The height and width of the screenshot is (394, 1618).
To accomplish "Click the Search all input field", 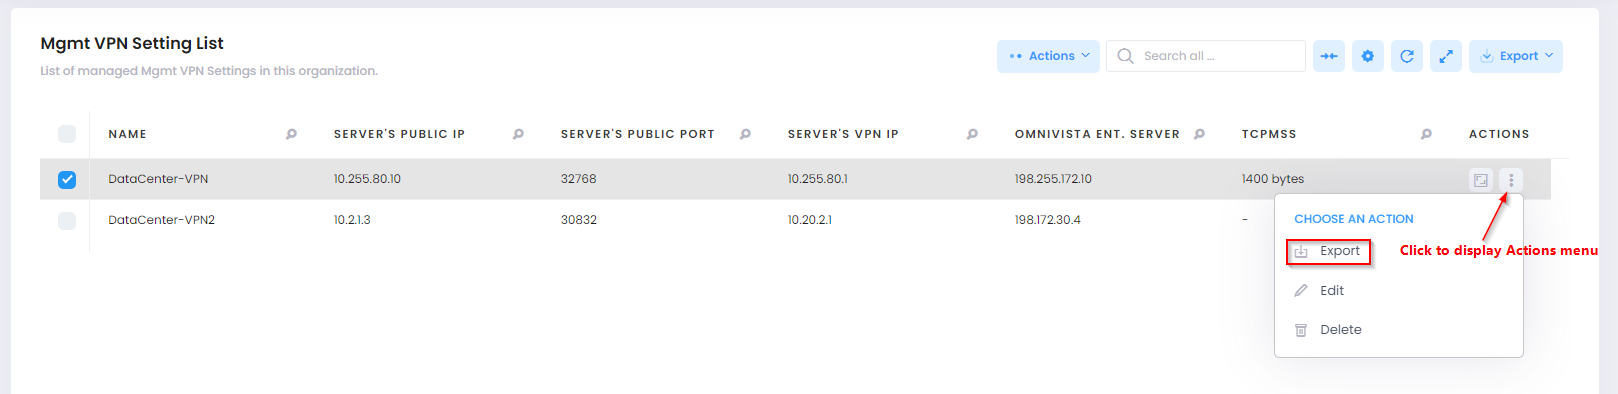I will click(1206, 56).
